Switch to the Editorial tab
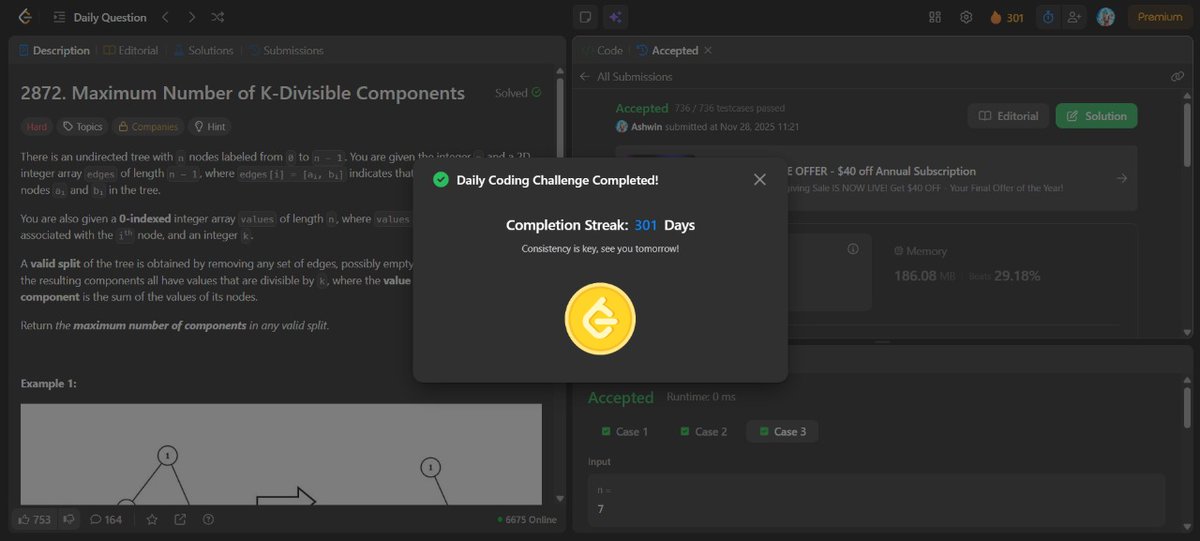Screen dimensions: 1200x541 (130, 50)
